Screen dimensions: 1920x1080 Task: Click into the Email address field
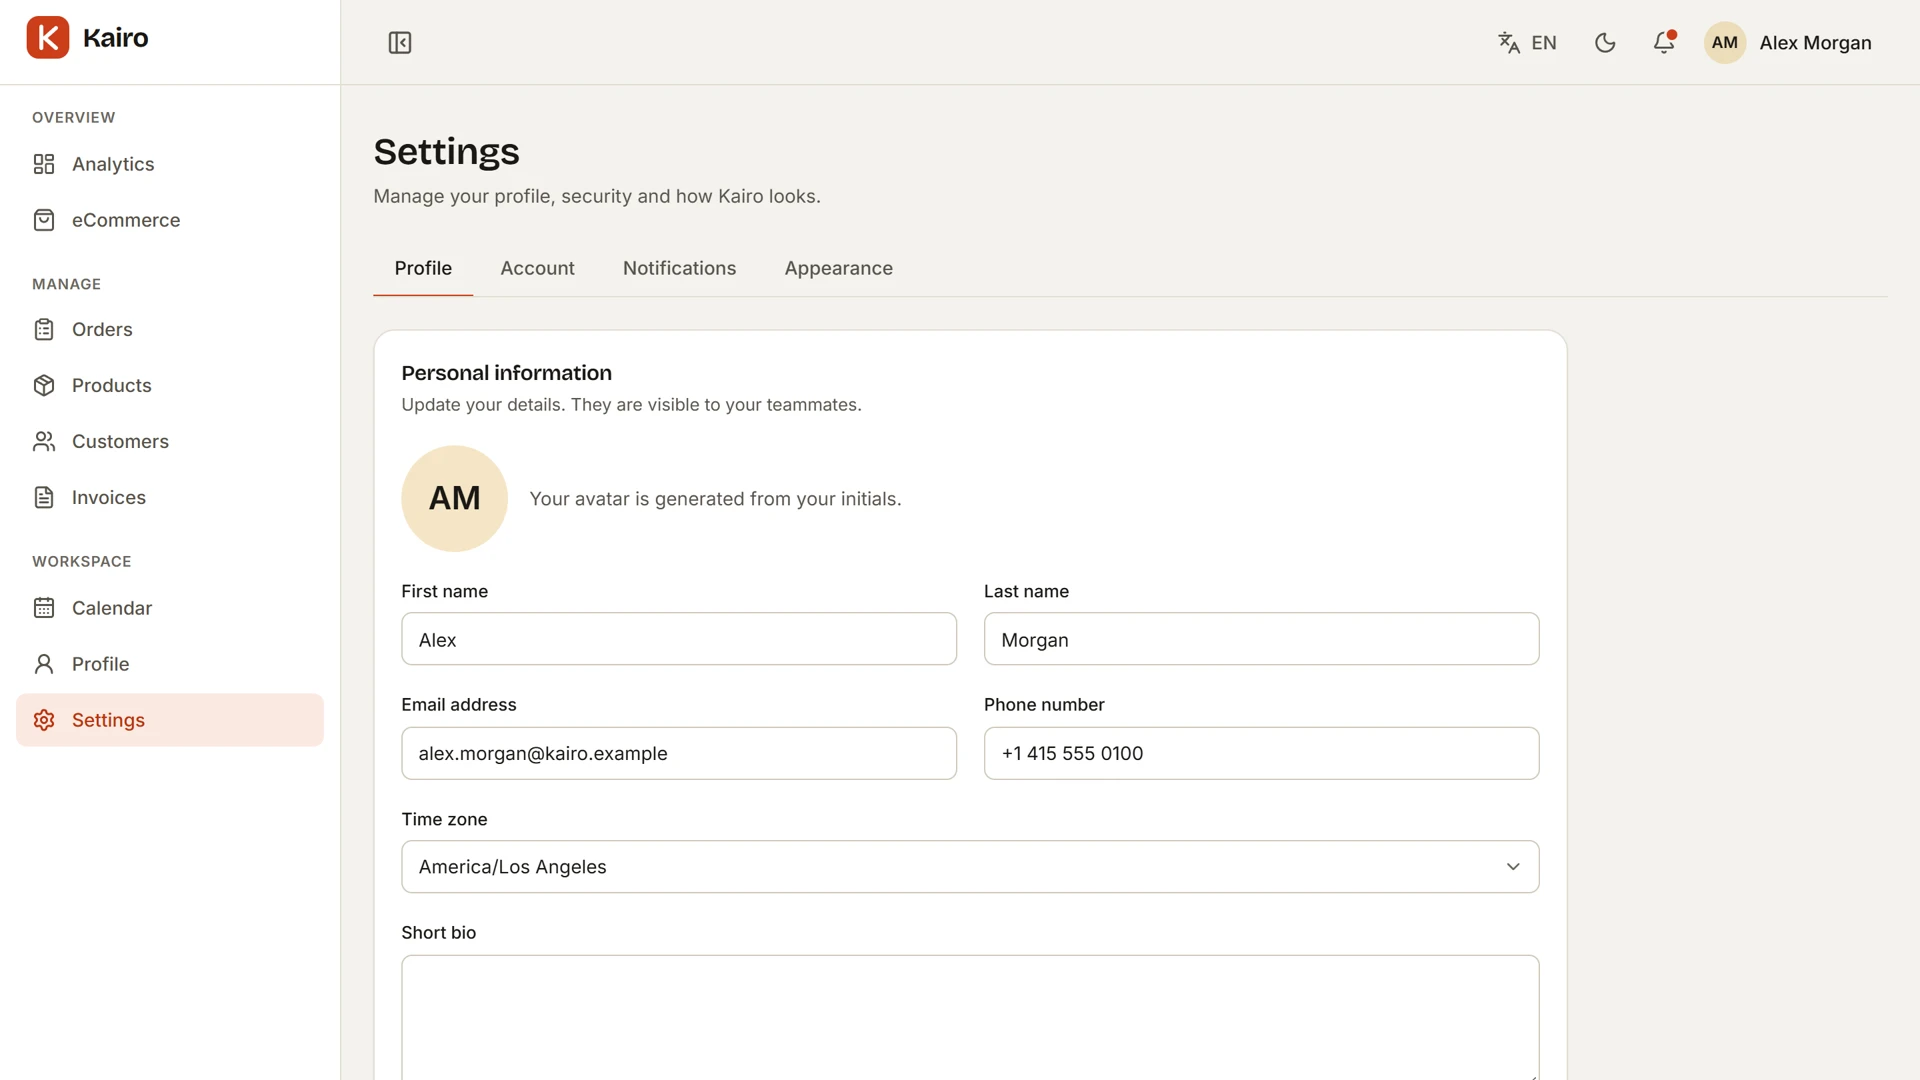[x=679, y=753]
